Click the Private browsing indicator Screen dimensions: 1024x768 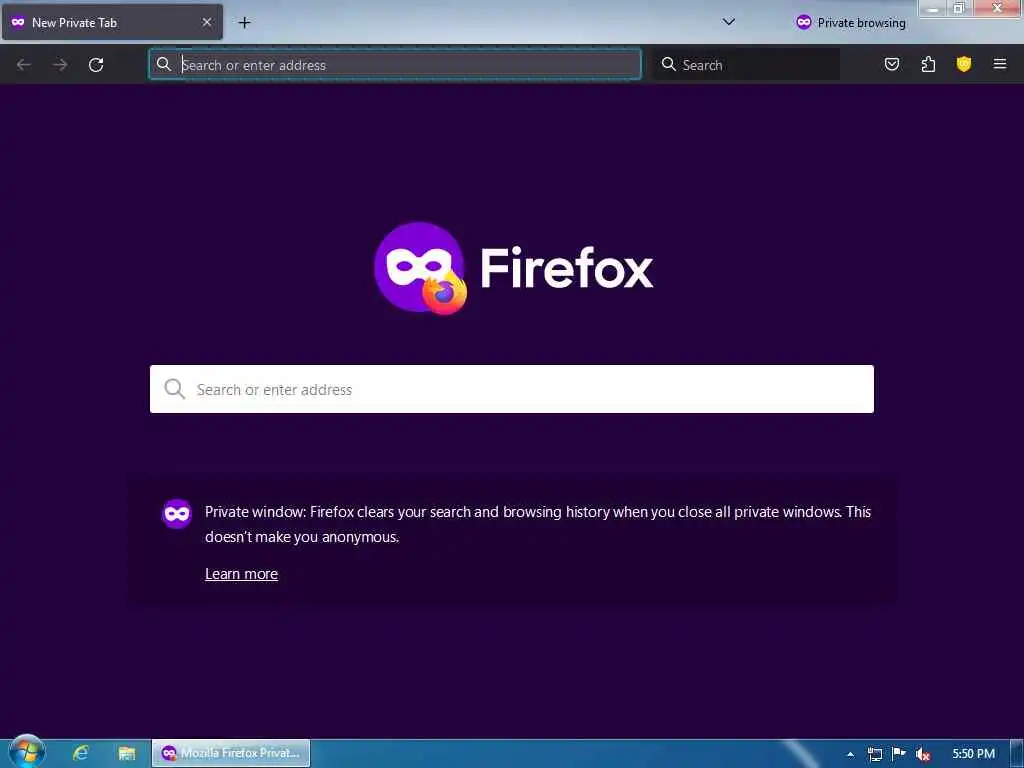(851, 23)
